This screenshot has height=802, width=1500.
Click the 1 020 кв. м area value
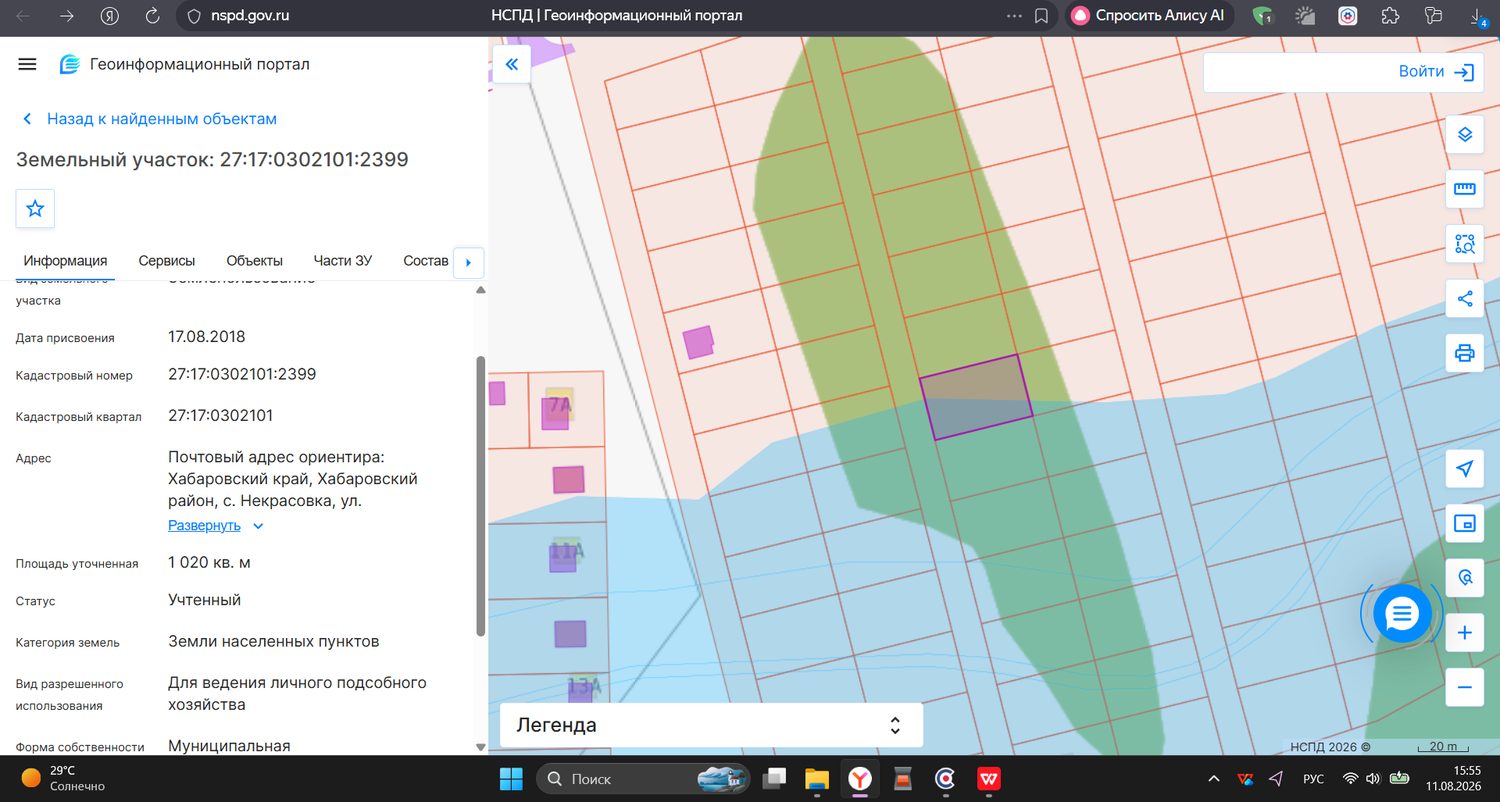click(209, 562)
